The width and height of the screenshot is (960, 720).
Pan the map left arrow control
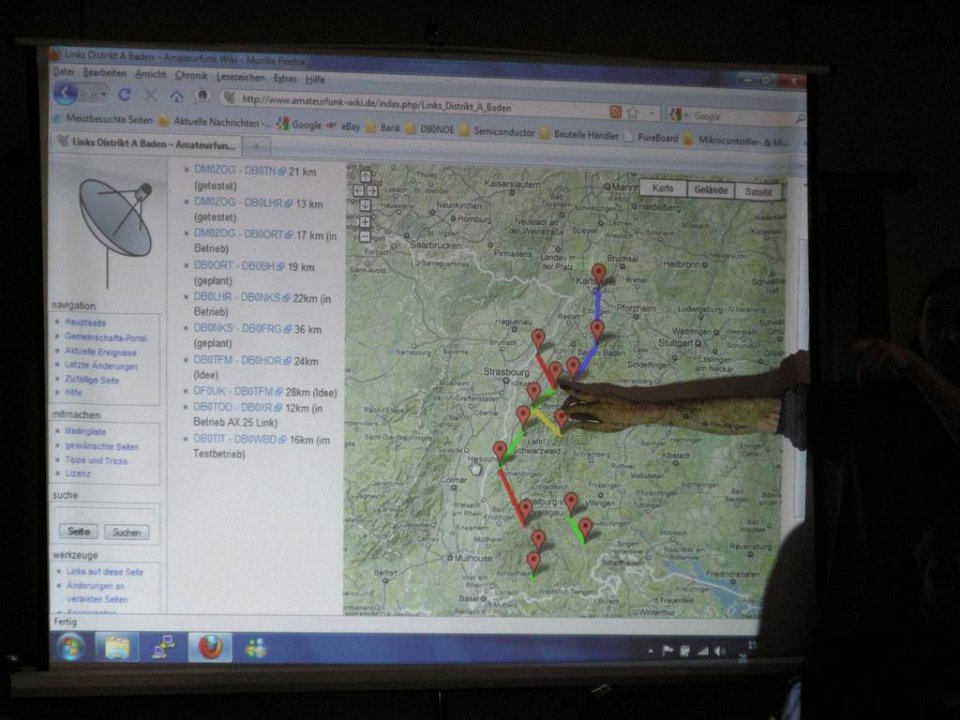pyautogui.click(x=358, y=191)
